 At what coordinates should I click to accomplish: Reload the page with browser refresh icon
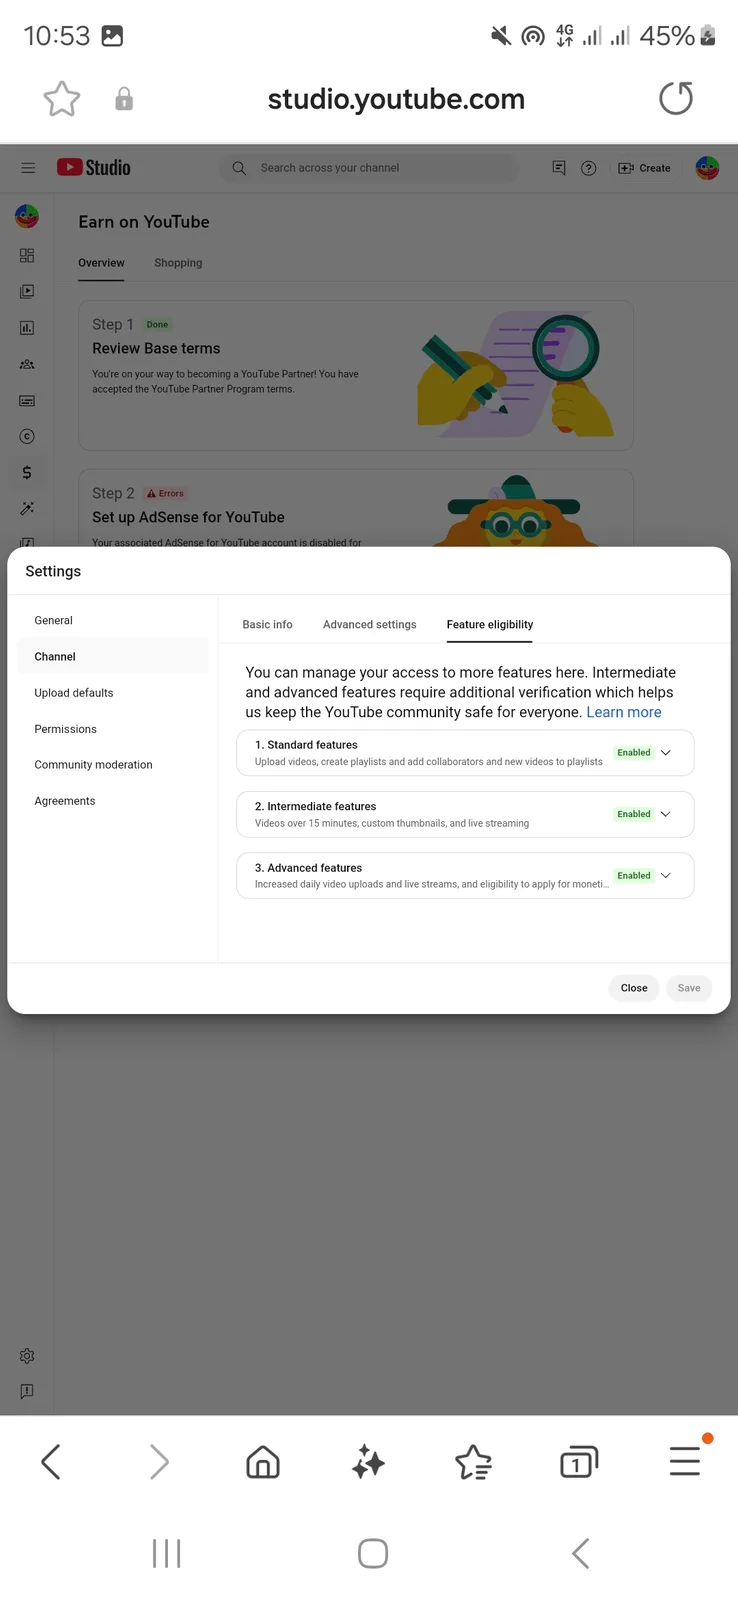pos(676,98)
